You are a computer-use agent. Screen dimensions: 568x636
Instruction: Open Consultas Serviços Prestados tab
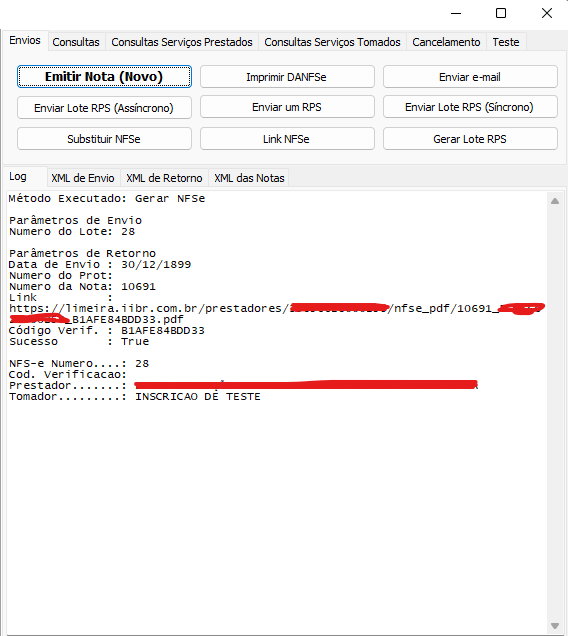(x=182, y=42)
